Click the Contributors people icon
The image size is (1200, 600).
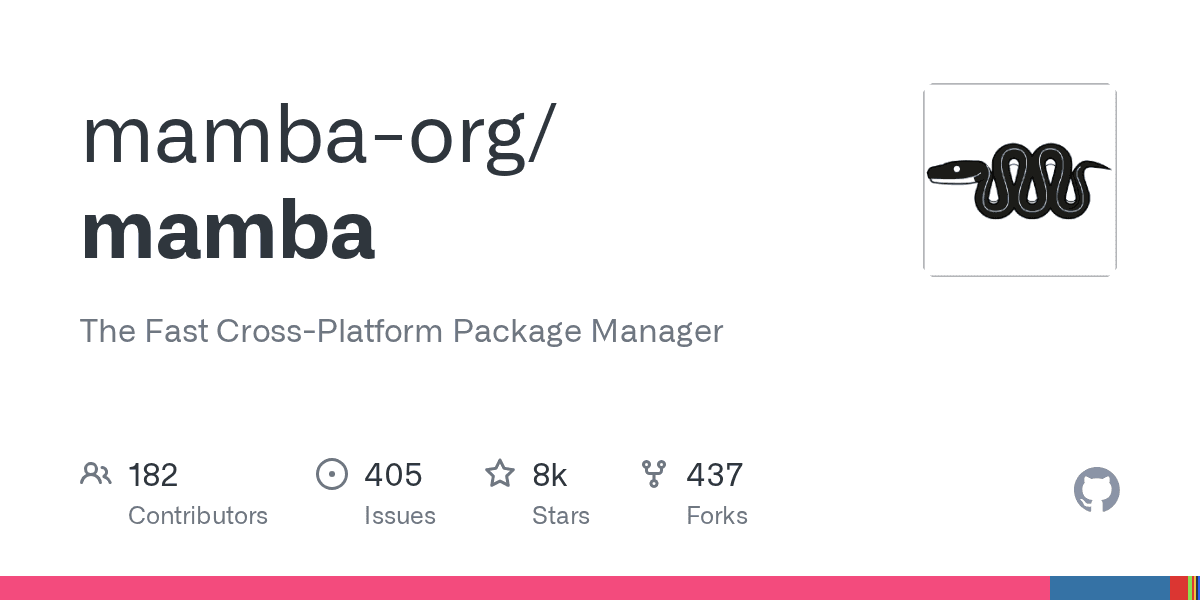click(96, 474)
